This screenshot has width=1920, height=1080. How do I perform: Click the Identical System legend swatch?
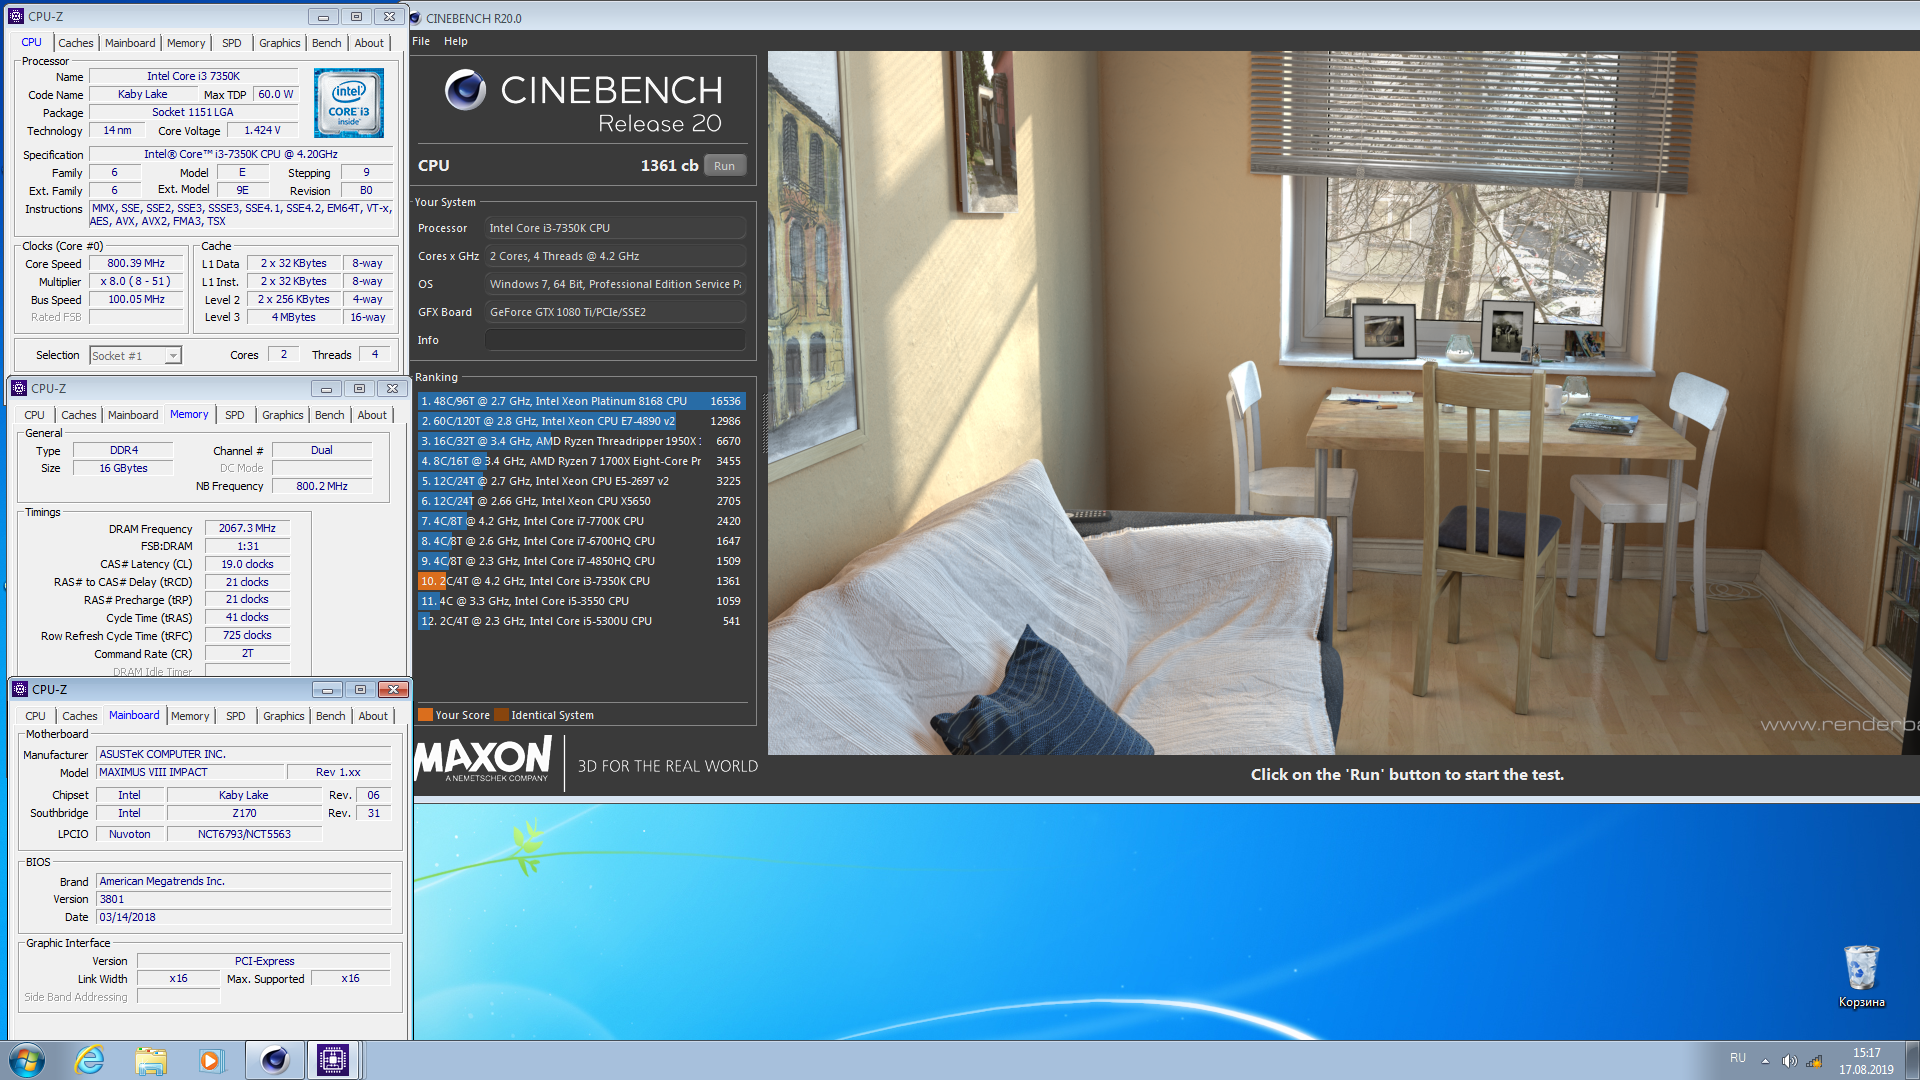(502, 715)
